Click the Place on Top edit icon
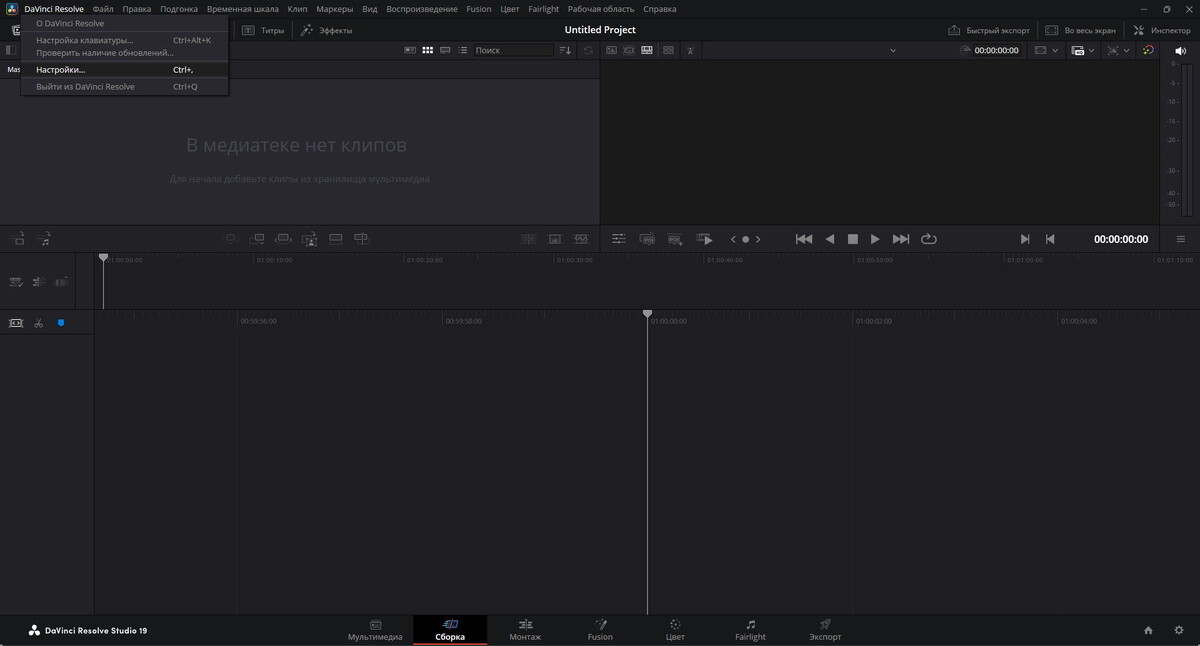Image resolution: width=1200 pixels, height=646 pixels. tap(336, 239)
